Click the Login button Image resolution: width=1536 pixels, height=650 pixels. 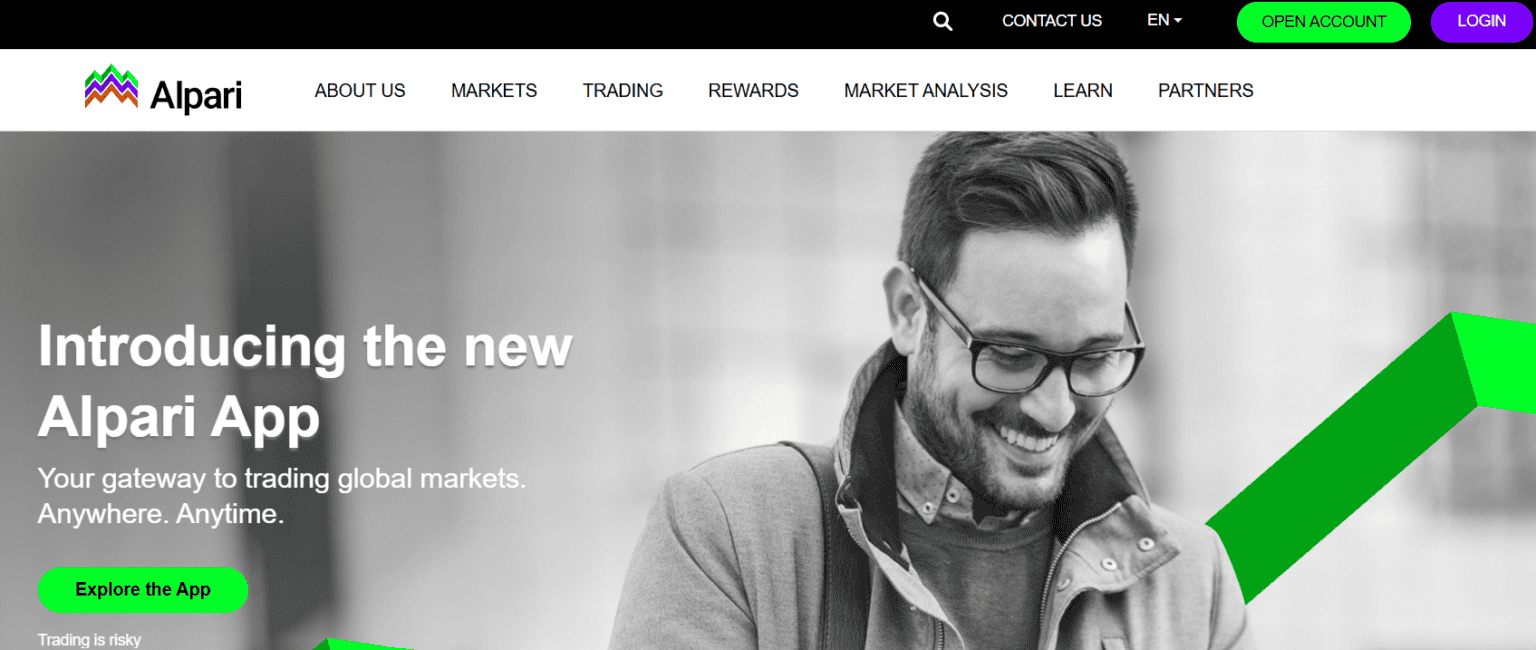[x=1481, y=21]
